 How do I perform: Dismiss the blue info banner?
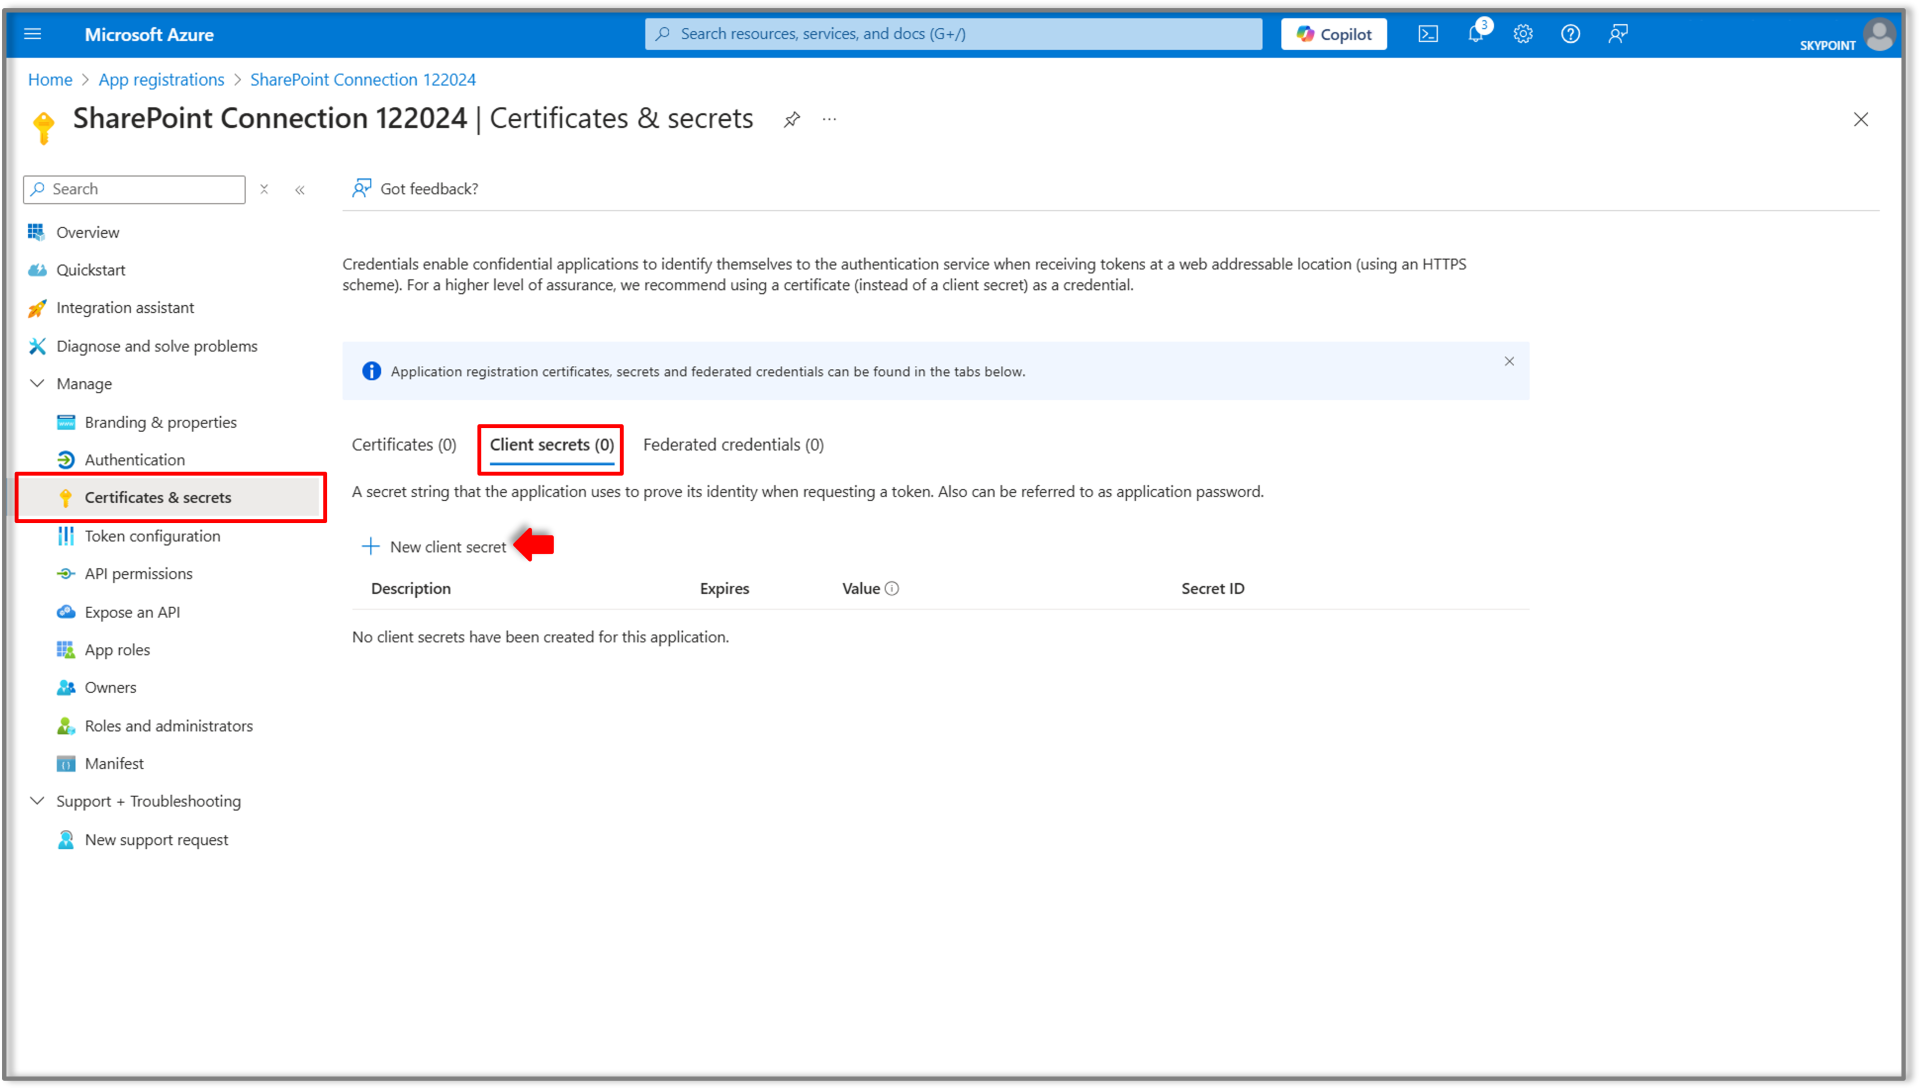click(1509, 362)
